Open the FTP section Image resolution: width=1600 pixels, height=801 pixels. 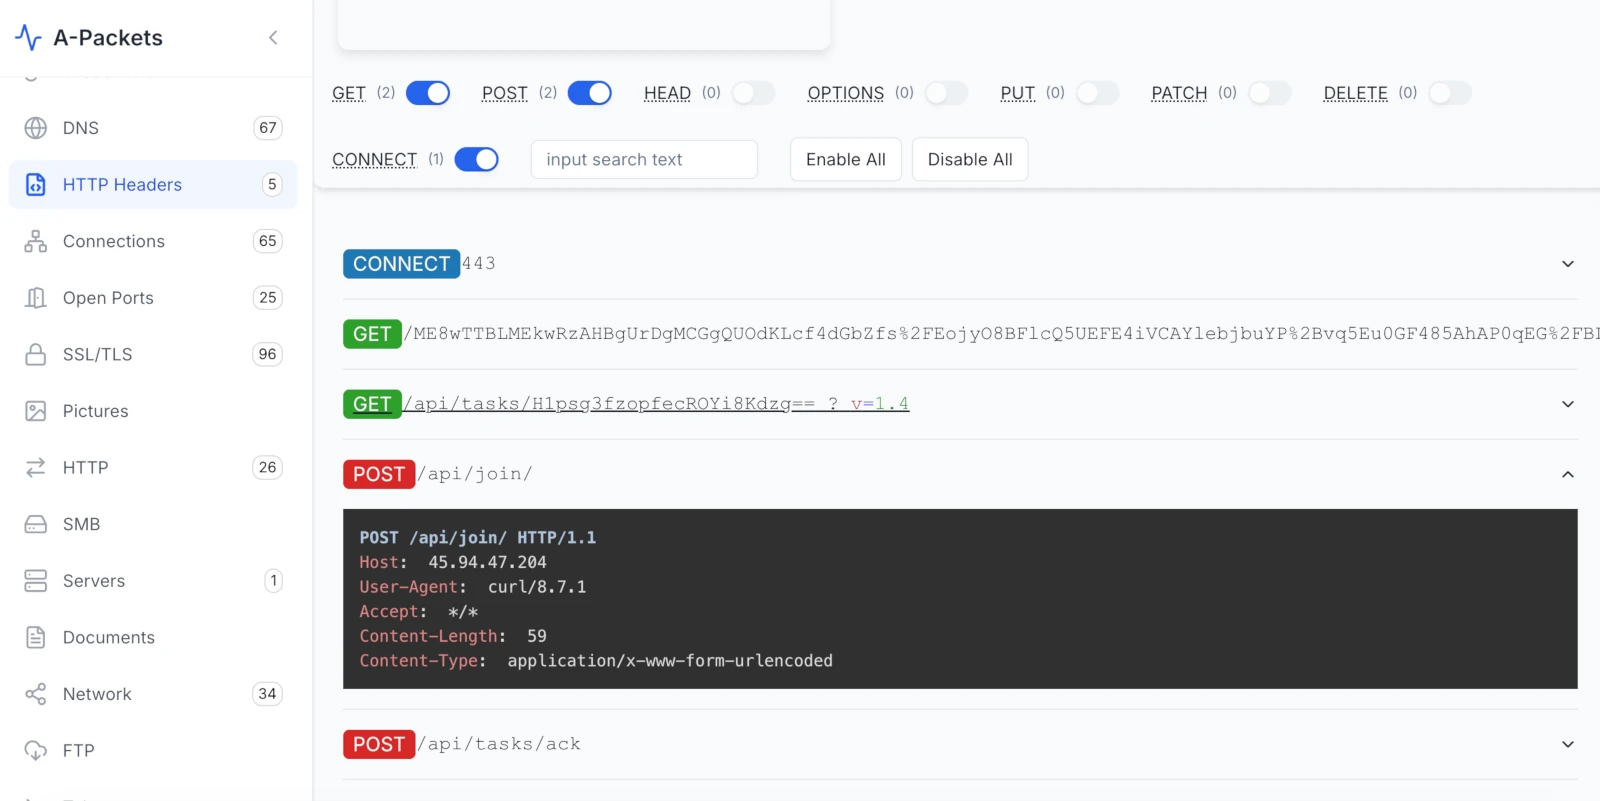coord(153,751)
